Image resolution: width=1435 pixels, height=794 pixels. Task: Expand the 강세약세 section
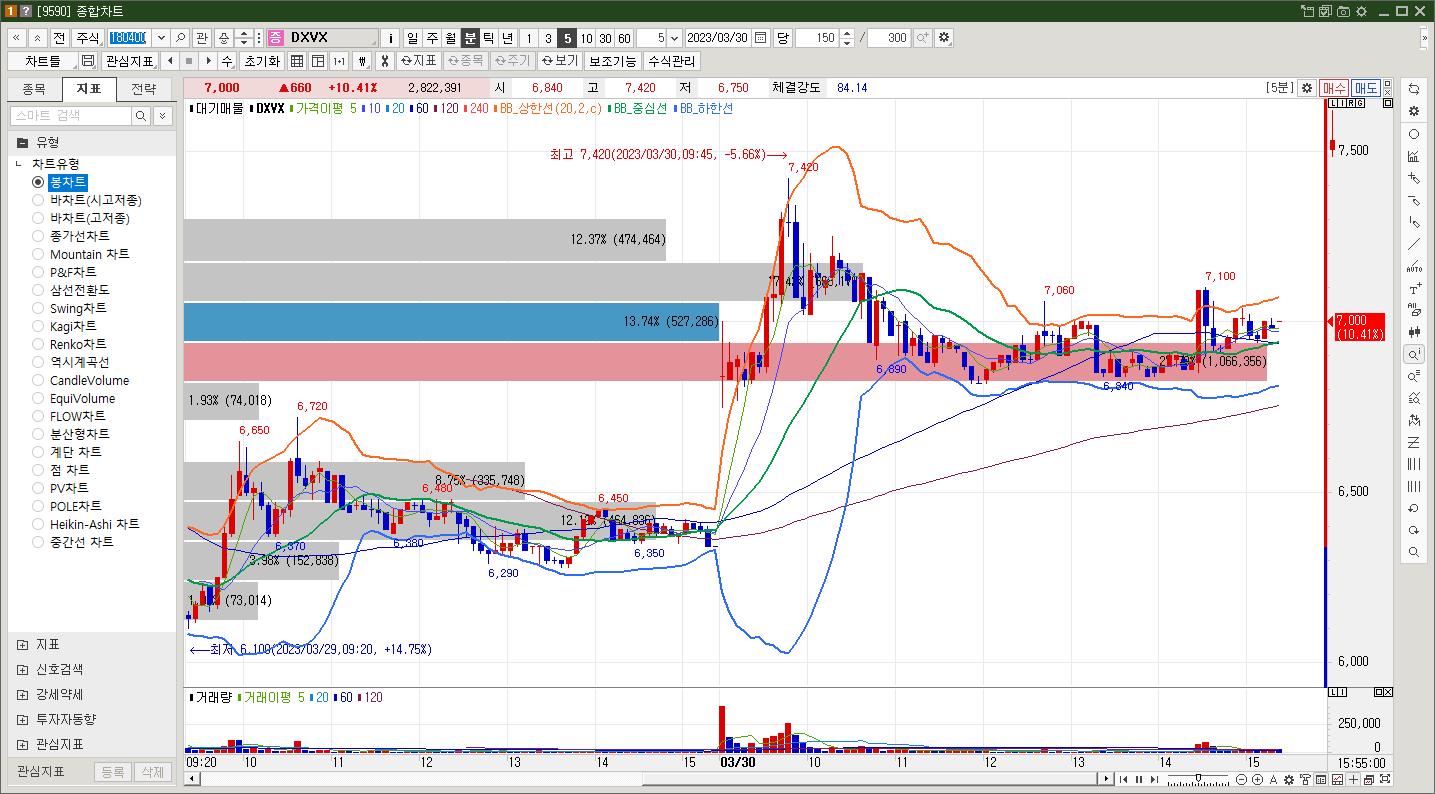pyautogui.click(x=22, y=695)
